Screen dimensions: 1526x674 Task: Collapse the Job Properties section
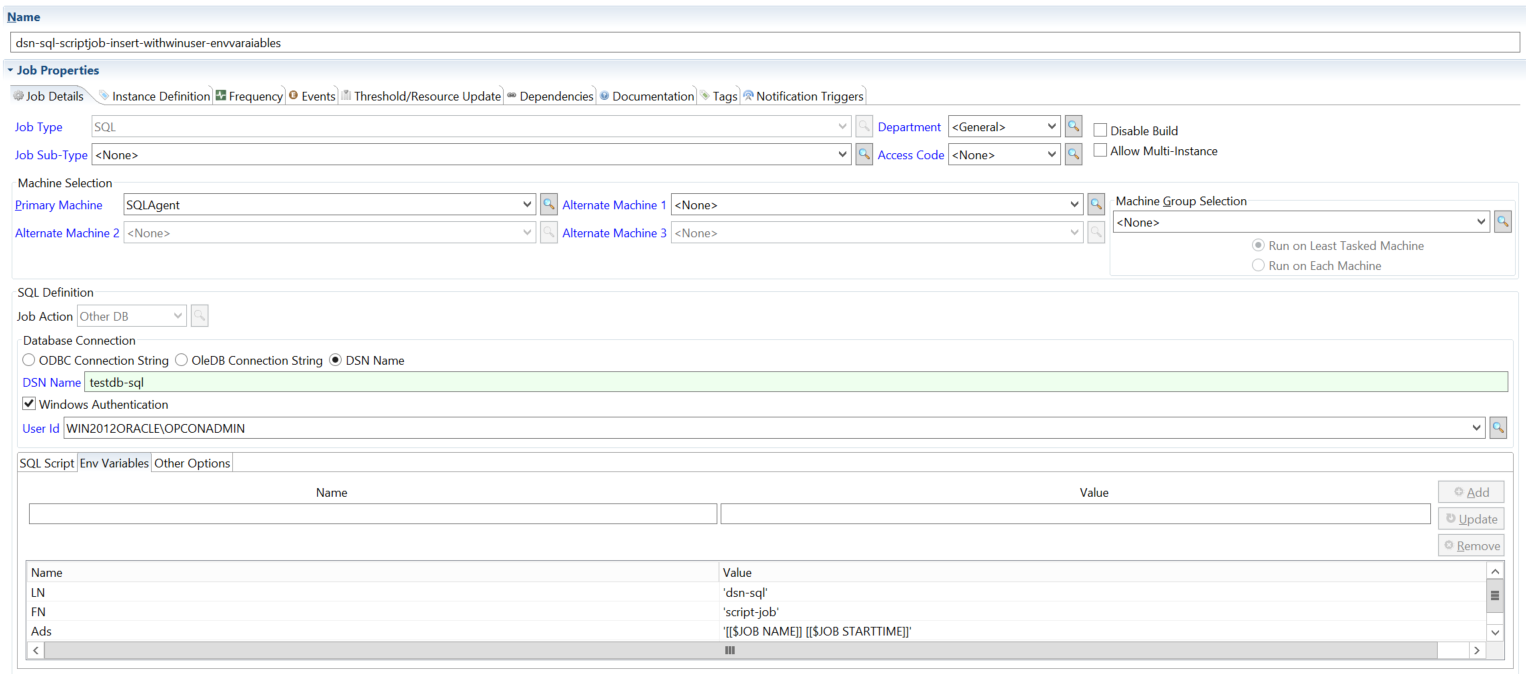[x=10, y=70]
